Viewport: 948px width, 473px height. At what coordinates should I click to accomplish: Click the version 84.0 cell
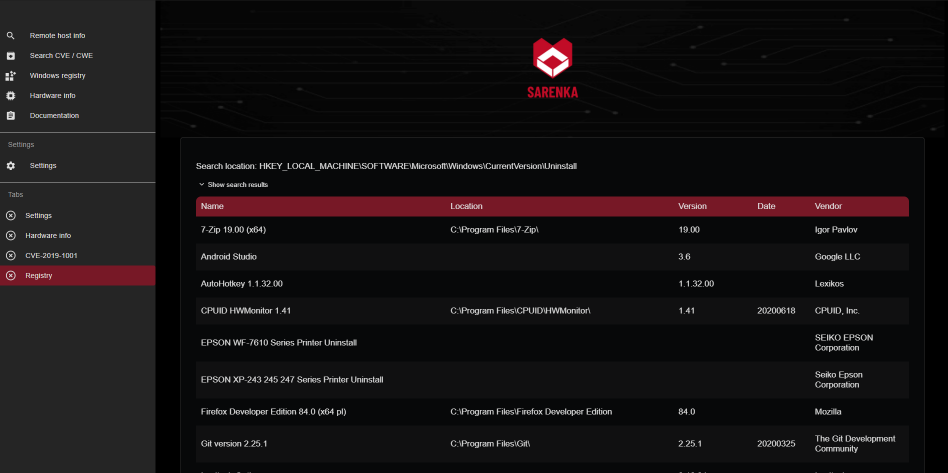click(x=687, y=411)
